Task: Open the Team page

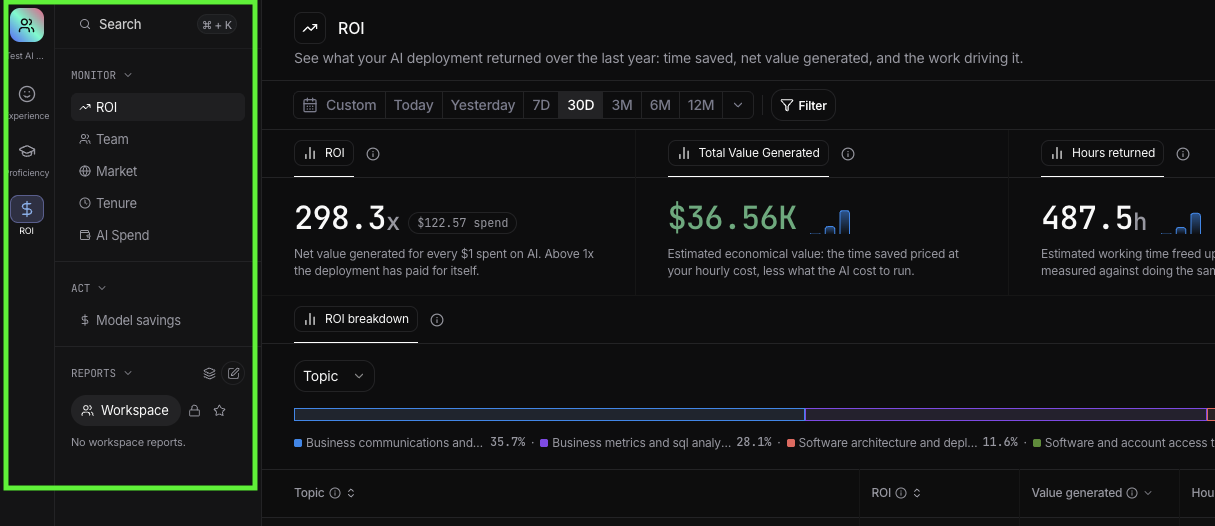Action: (158, 139)
